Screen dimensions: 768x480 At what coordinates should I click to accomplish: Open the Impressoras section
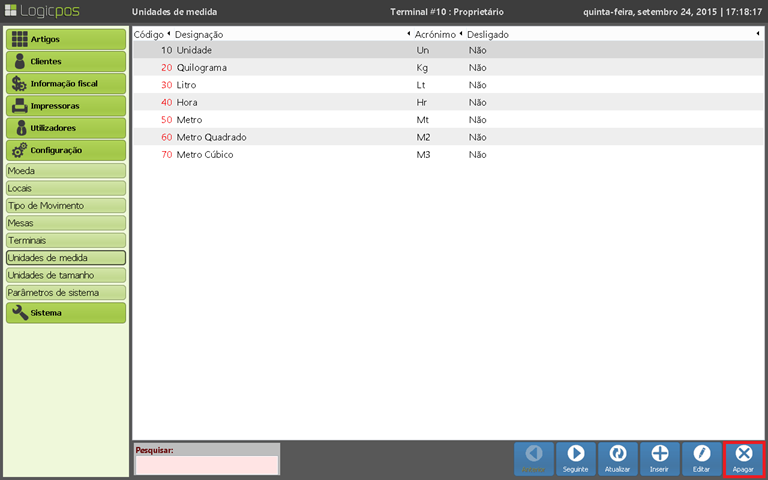pyautogui.click(x=66, y=105)
